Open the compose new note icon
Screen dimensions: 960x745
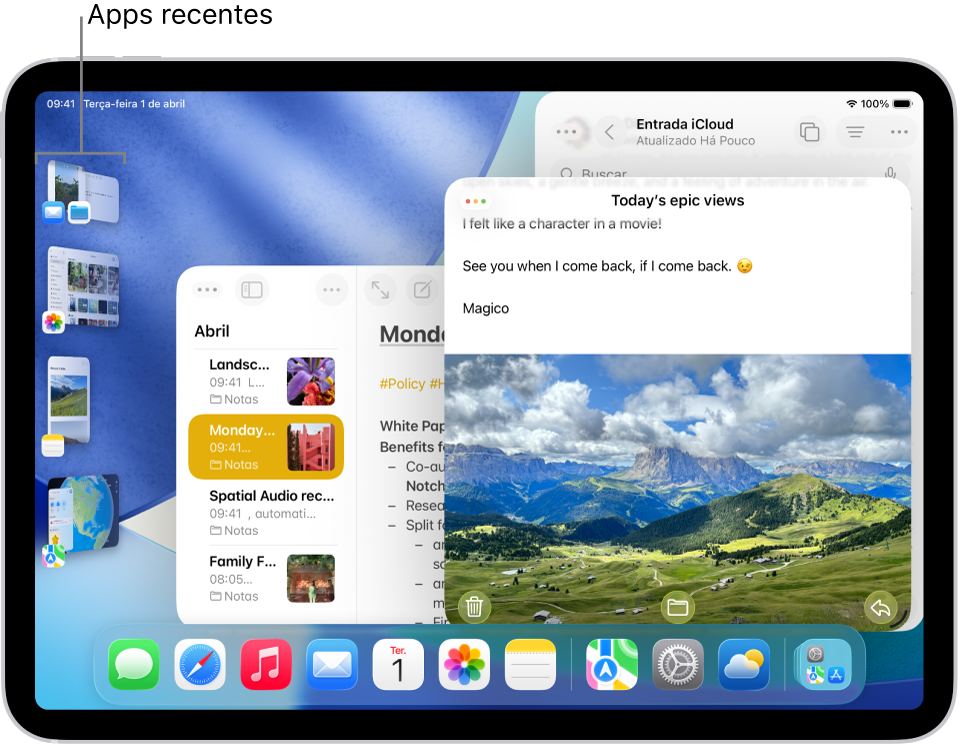point(422,290)
